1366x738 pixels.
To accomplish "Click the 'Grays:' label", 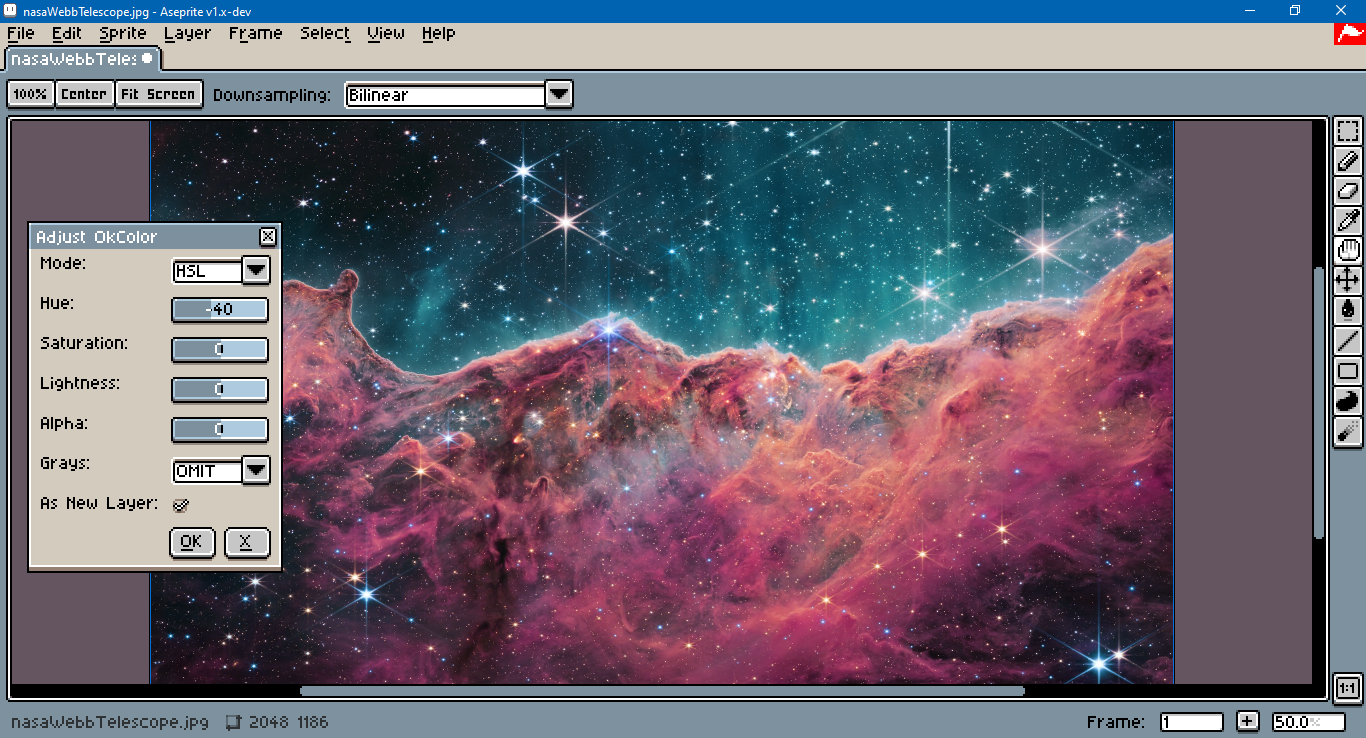I will tap(65, 464).
